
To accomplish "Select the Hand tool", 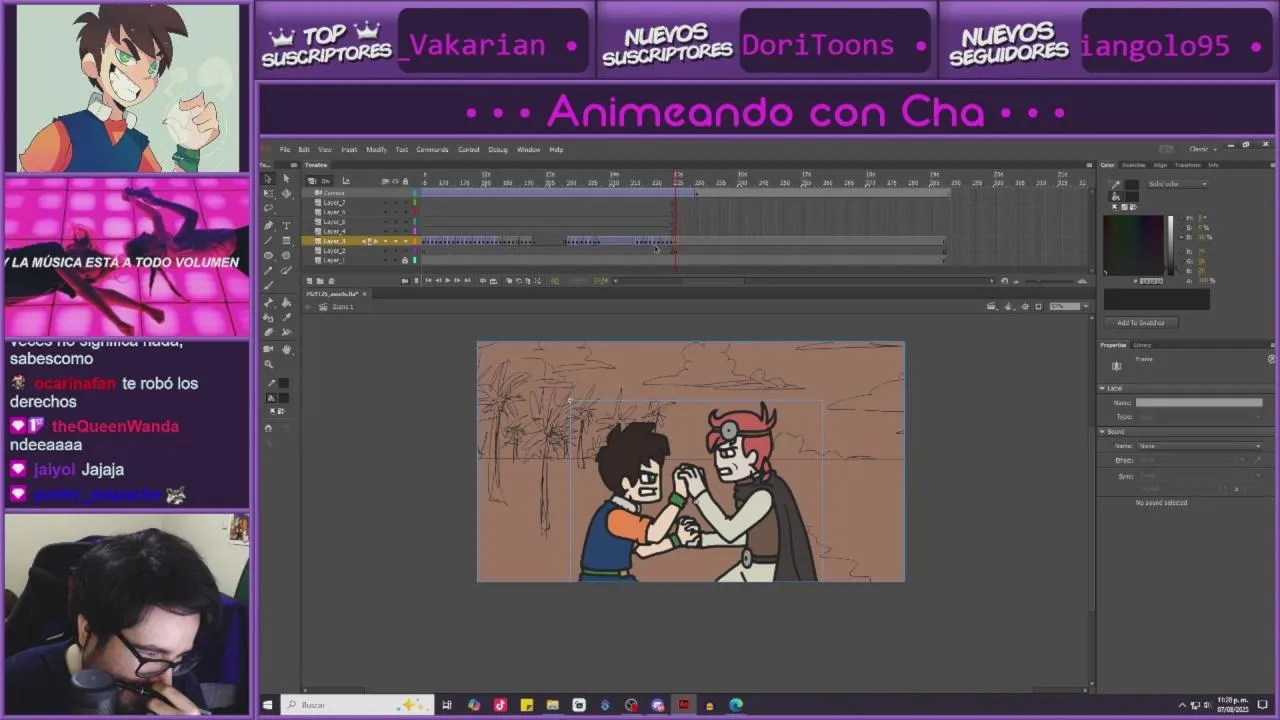I will point(286,348).
